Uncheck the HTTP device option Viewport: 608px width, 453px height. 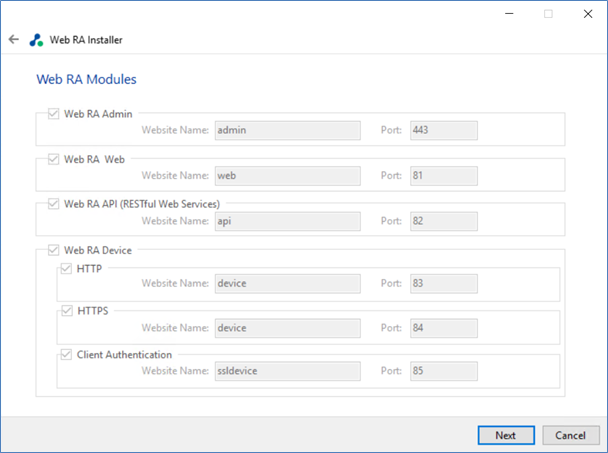click(x=66, y=268)
